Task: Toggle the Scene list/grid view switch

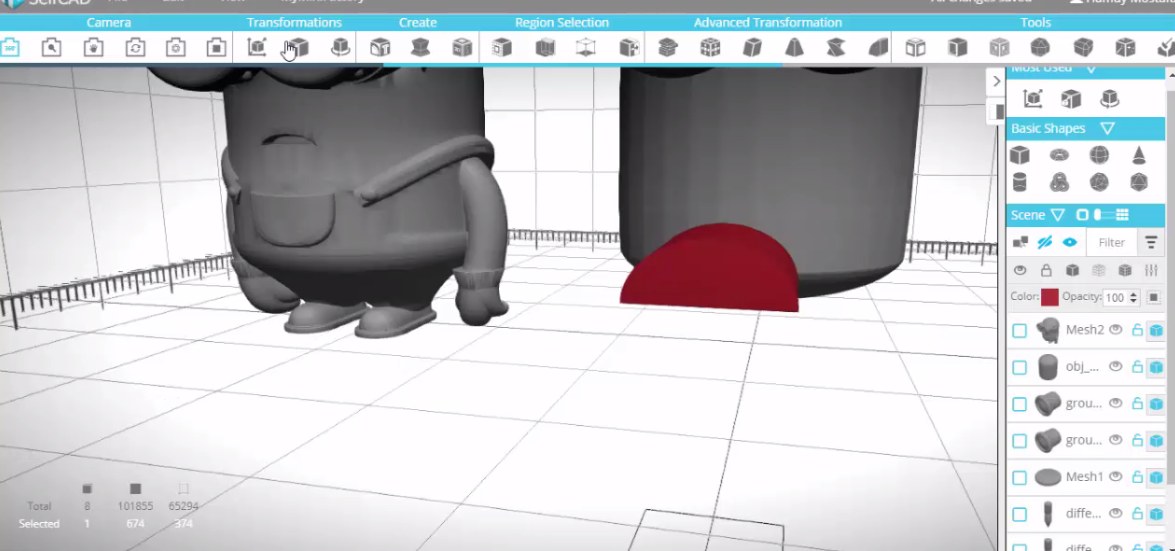Action: [1103, 215]
